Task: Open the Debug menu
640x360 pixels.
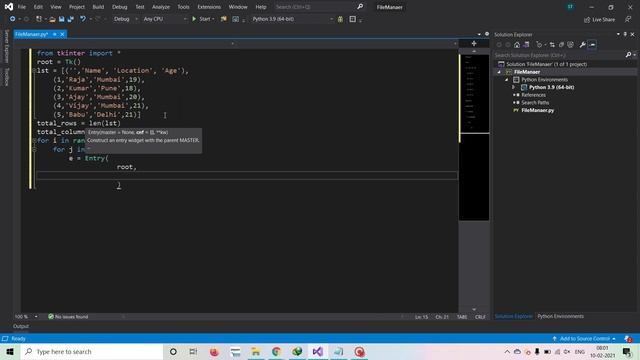Action: 120,7
